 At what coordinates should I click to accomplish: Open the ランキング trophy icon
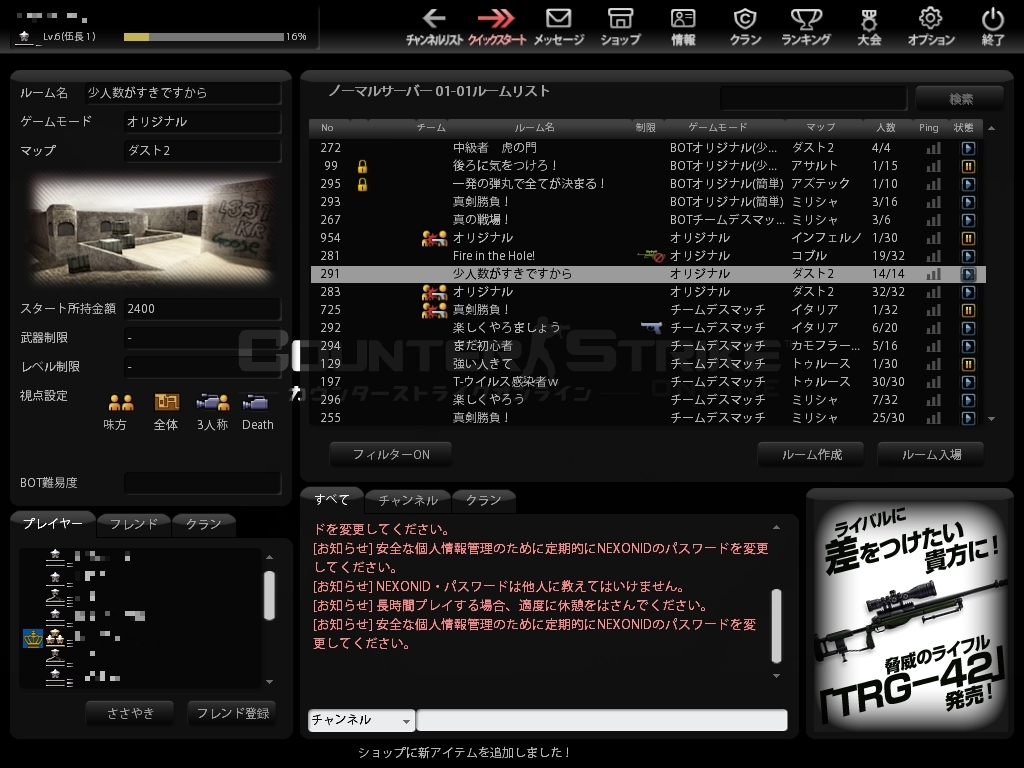coord(806,26)
